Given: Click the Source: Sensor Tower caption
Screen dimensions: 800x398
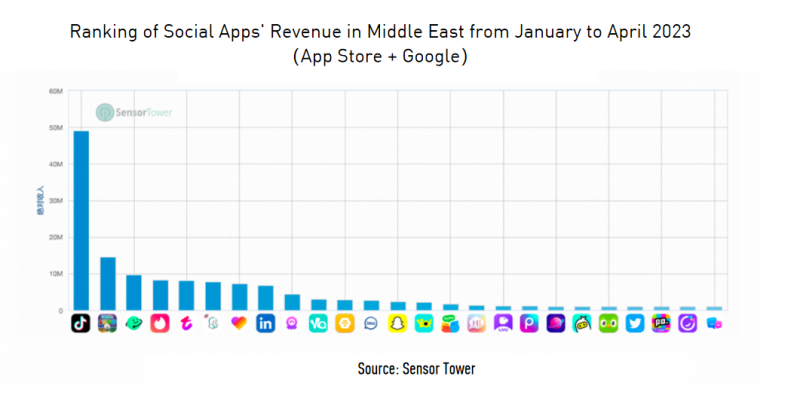Looking at the screenshot, I should 416,368.
